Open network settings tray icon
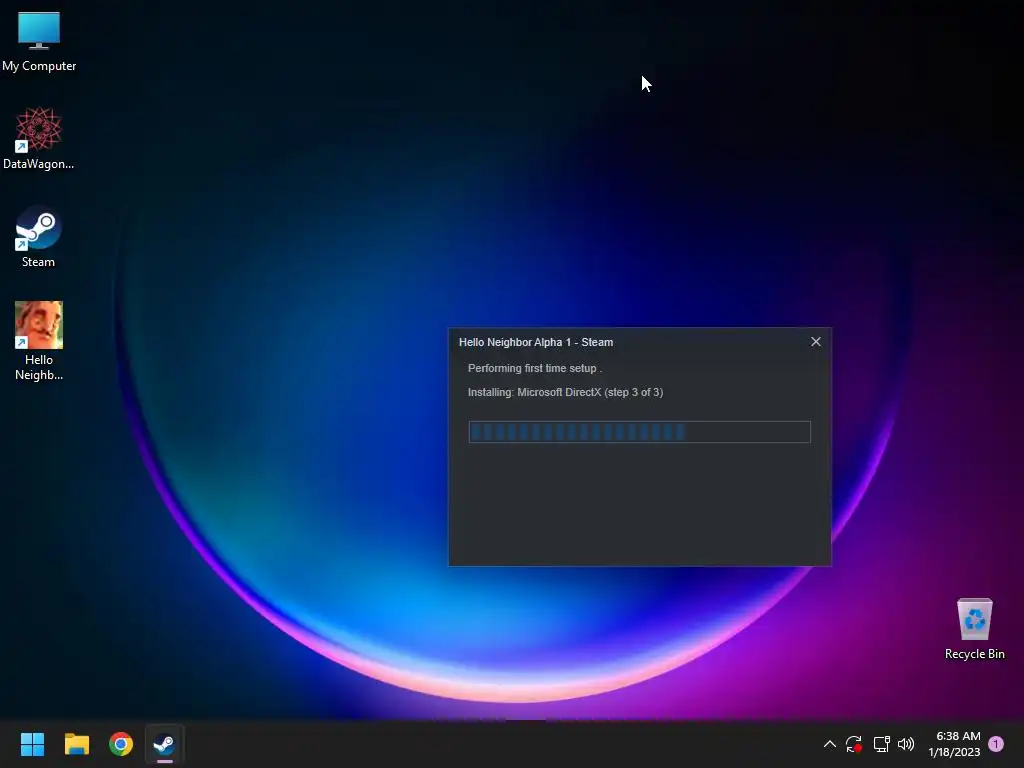The image size is (1024, 768). click(x=881, y=744)
